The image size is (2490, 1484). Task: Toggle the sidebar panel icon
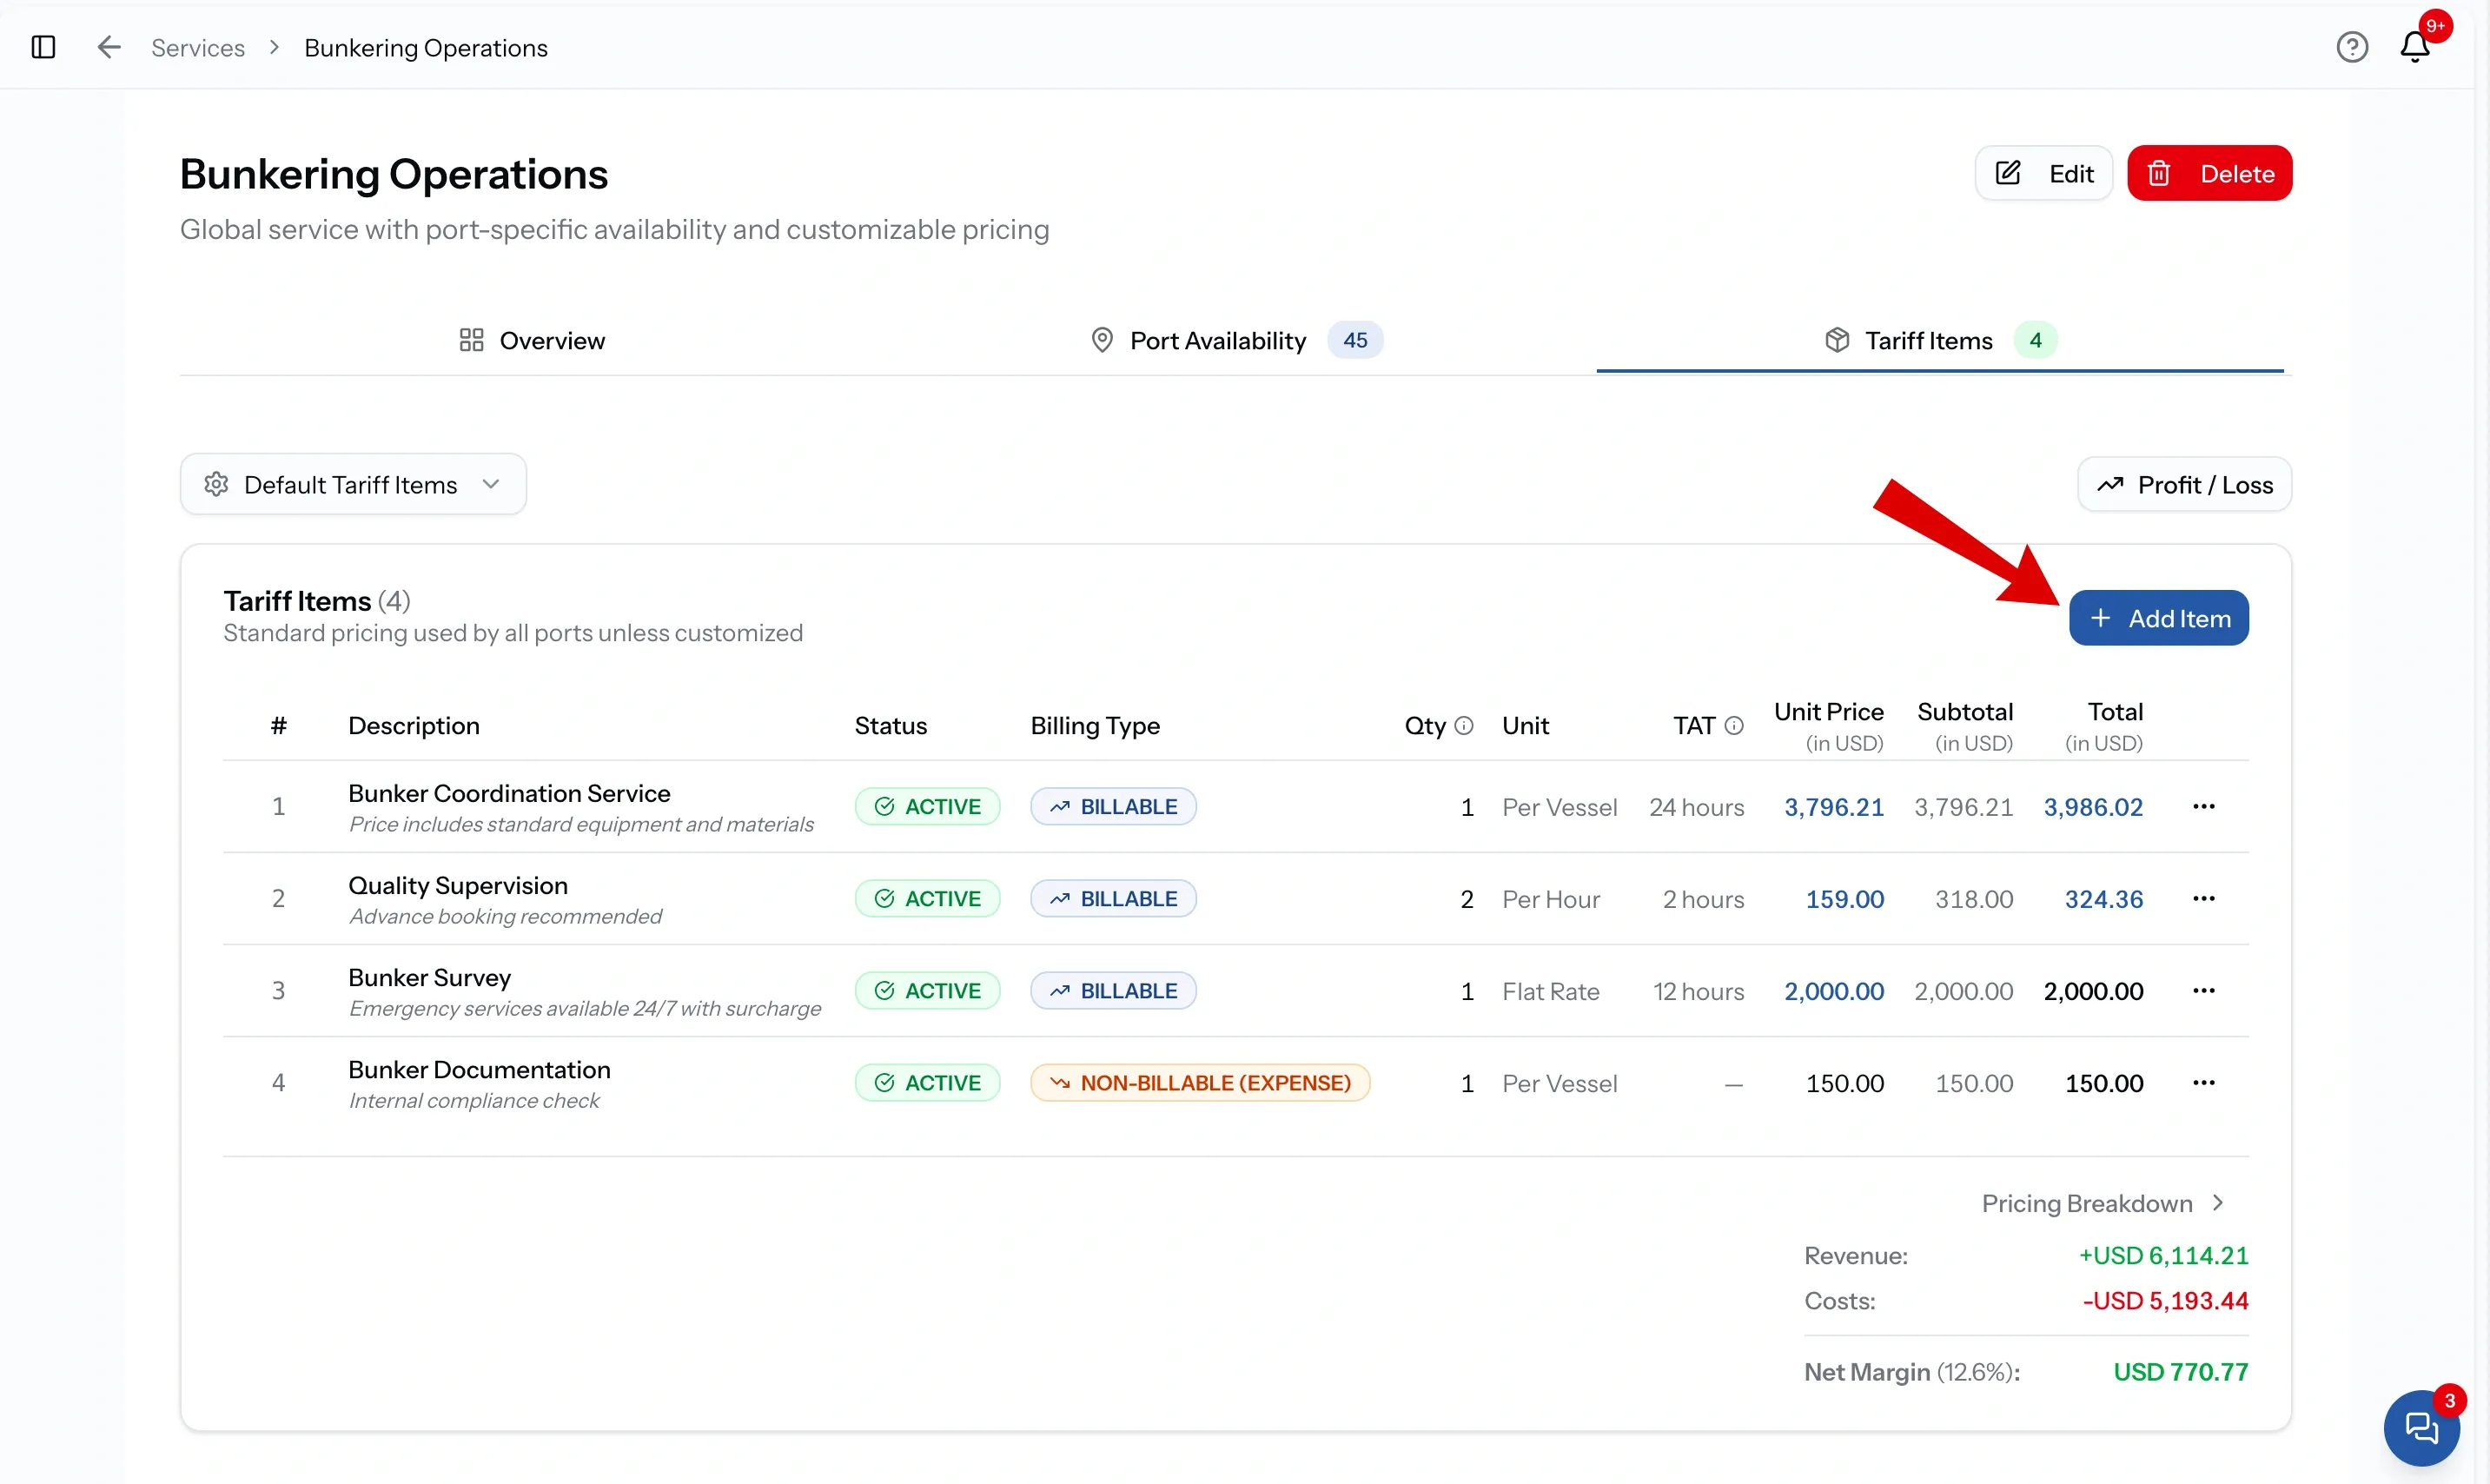click(43, 47)
